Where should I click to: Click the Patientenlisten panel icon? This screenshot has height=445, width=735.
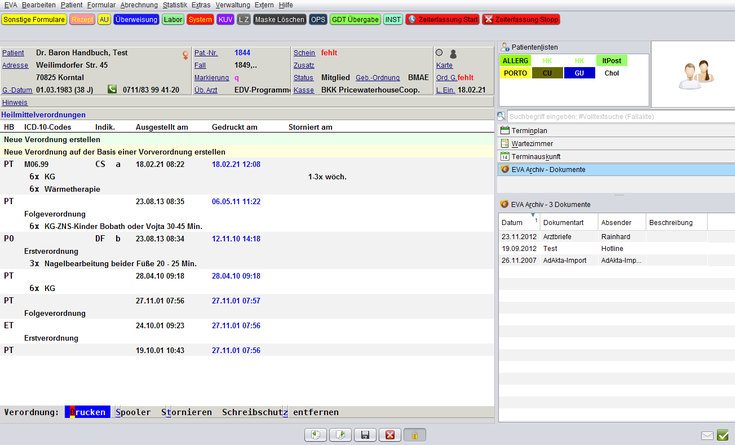click(505, 47)
